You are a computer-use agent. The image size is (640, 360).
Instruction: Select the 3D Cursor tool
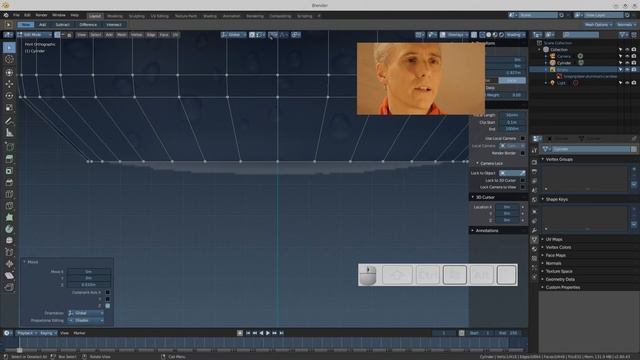(9, 60)
